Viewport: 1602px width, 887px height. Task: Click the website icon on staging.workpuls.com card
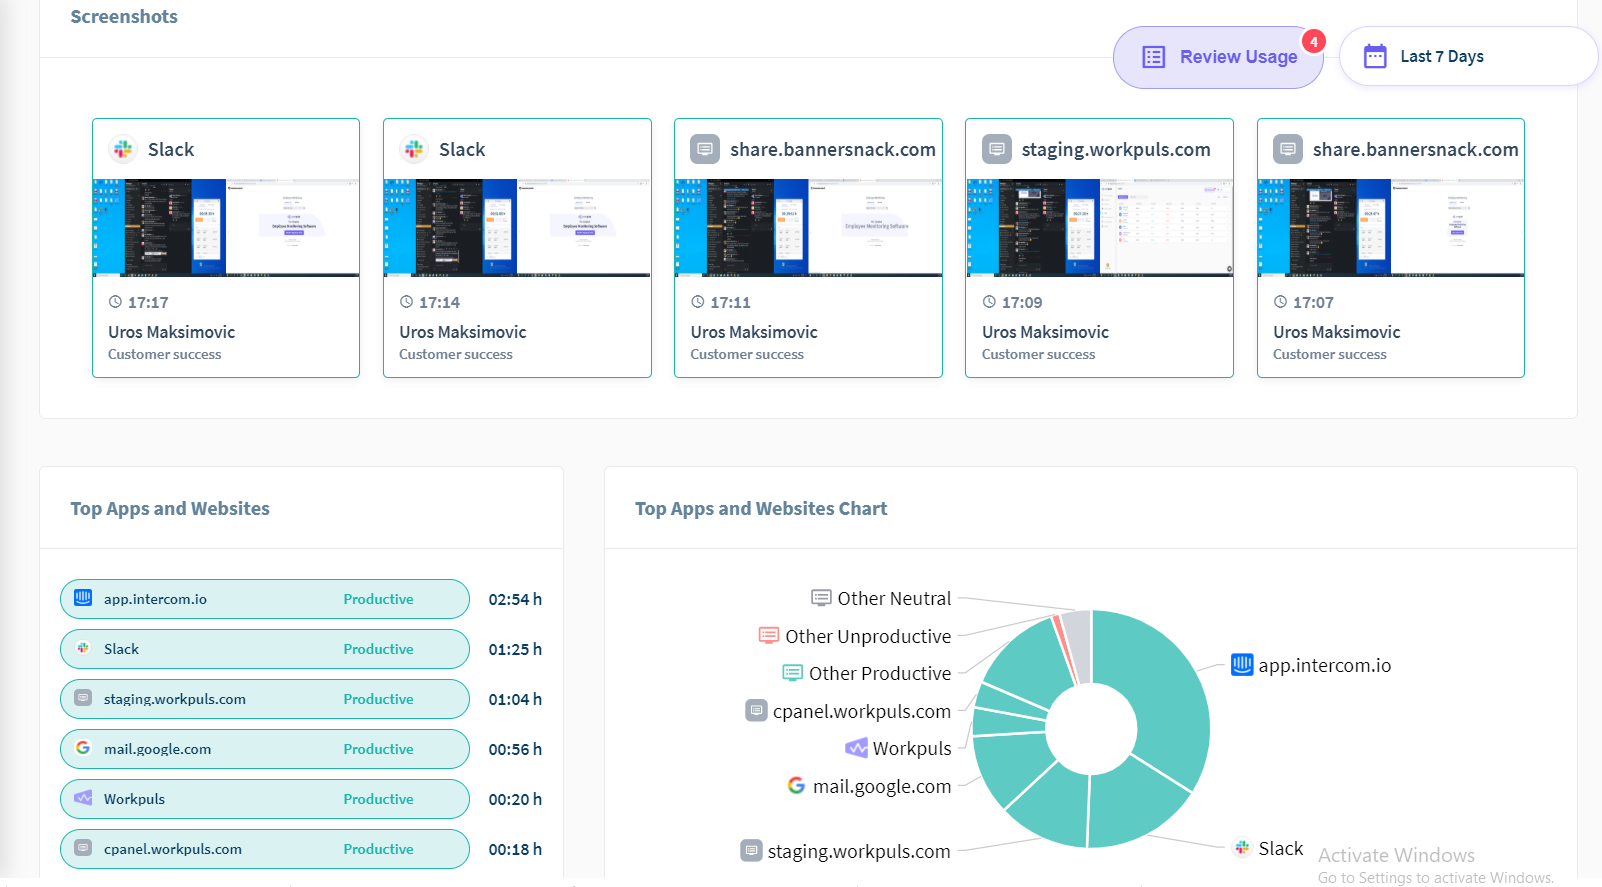tap(996, 149)
